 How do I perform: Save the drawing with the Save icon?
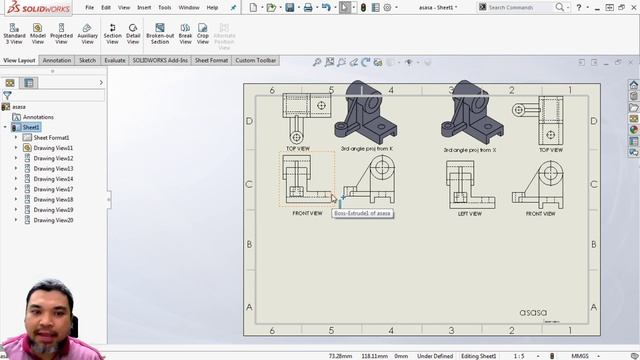click(289, 7)
